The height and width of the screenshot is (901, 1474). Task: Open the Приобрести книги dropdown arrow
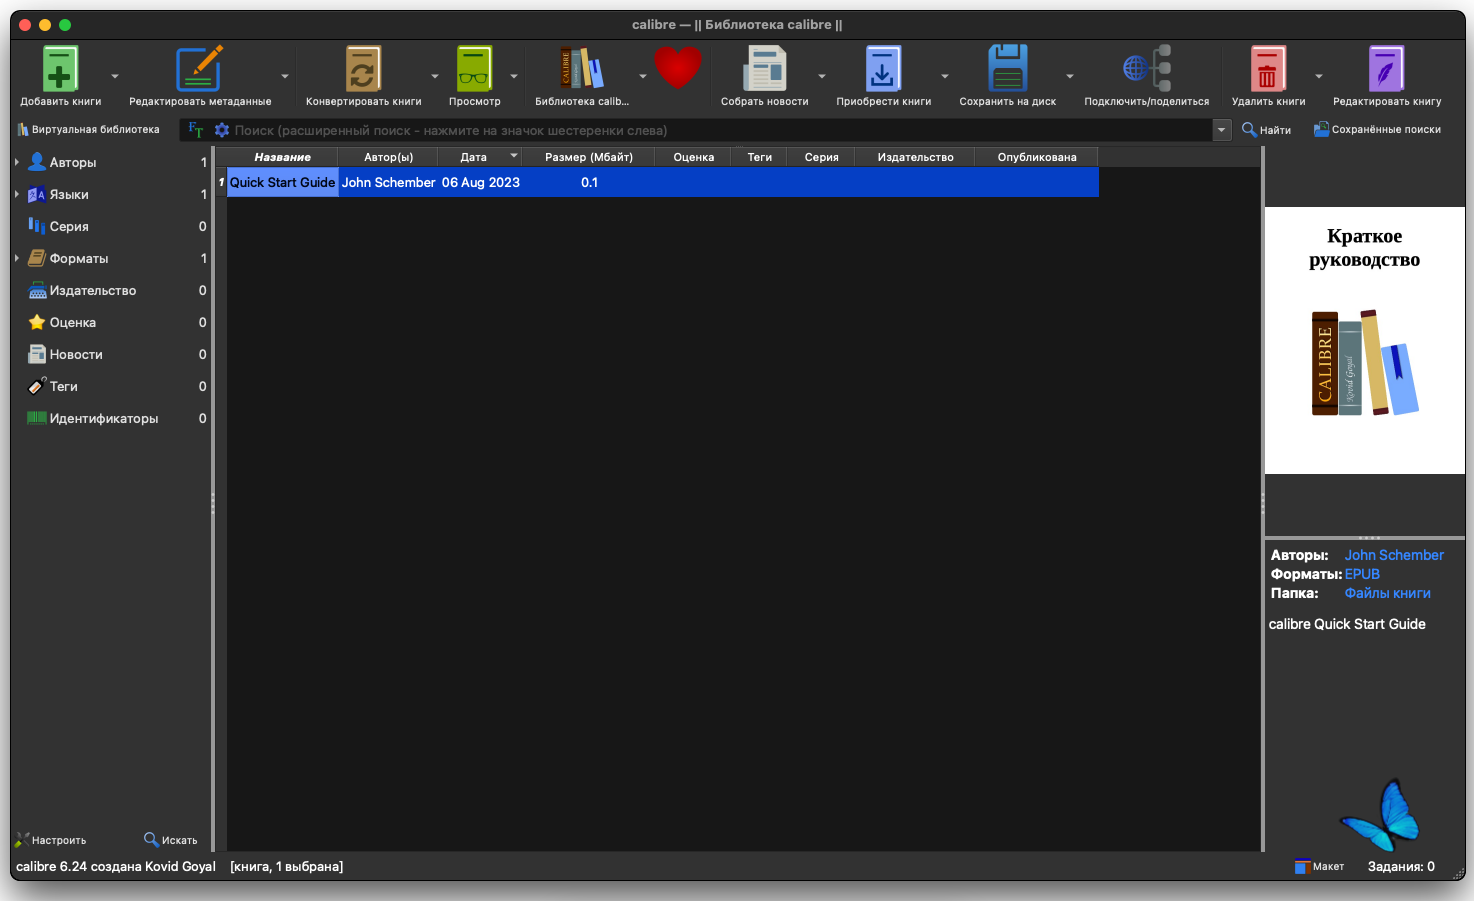coord(945,76)
